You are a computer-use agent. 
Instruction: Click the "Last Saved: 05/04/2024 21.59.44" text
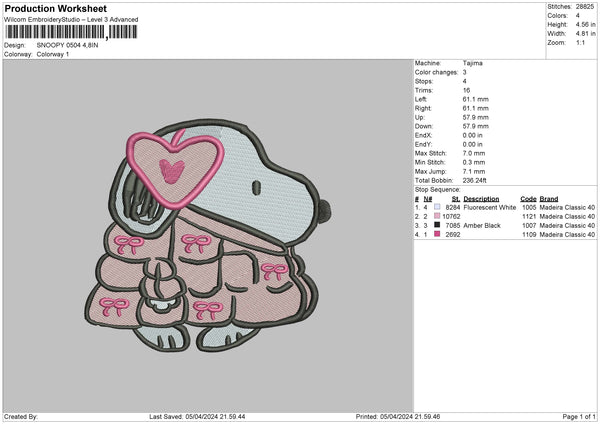coord(197,417)
